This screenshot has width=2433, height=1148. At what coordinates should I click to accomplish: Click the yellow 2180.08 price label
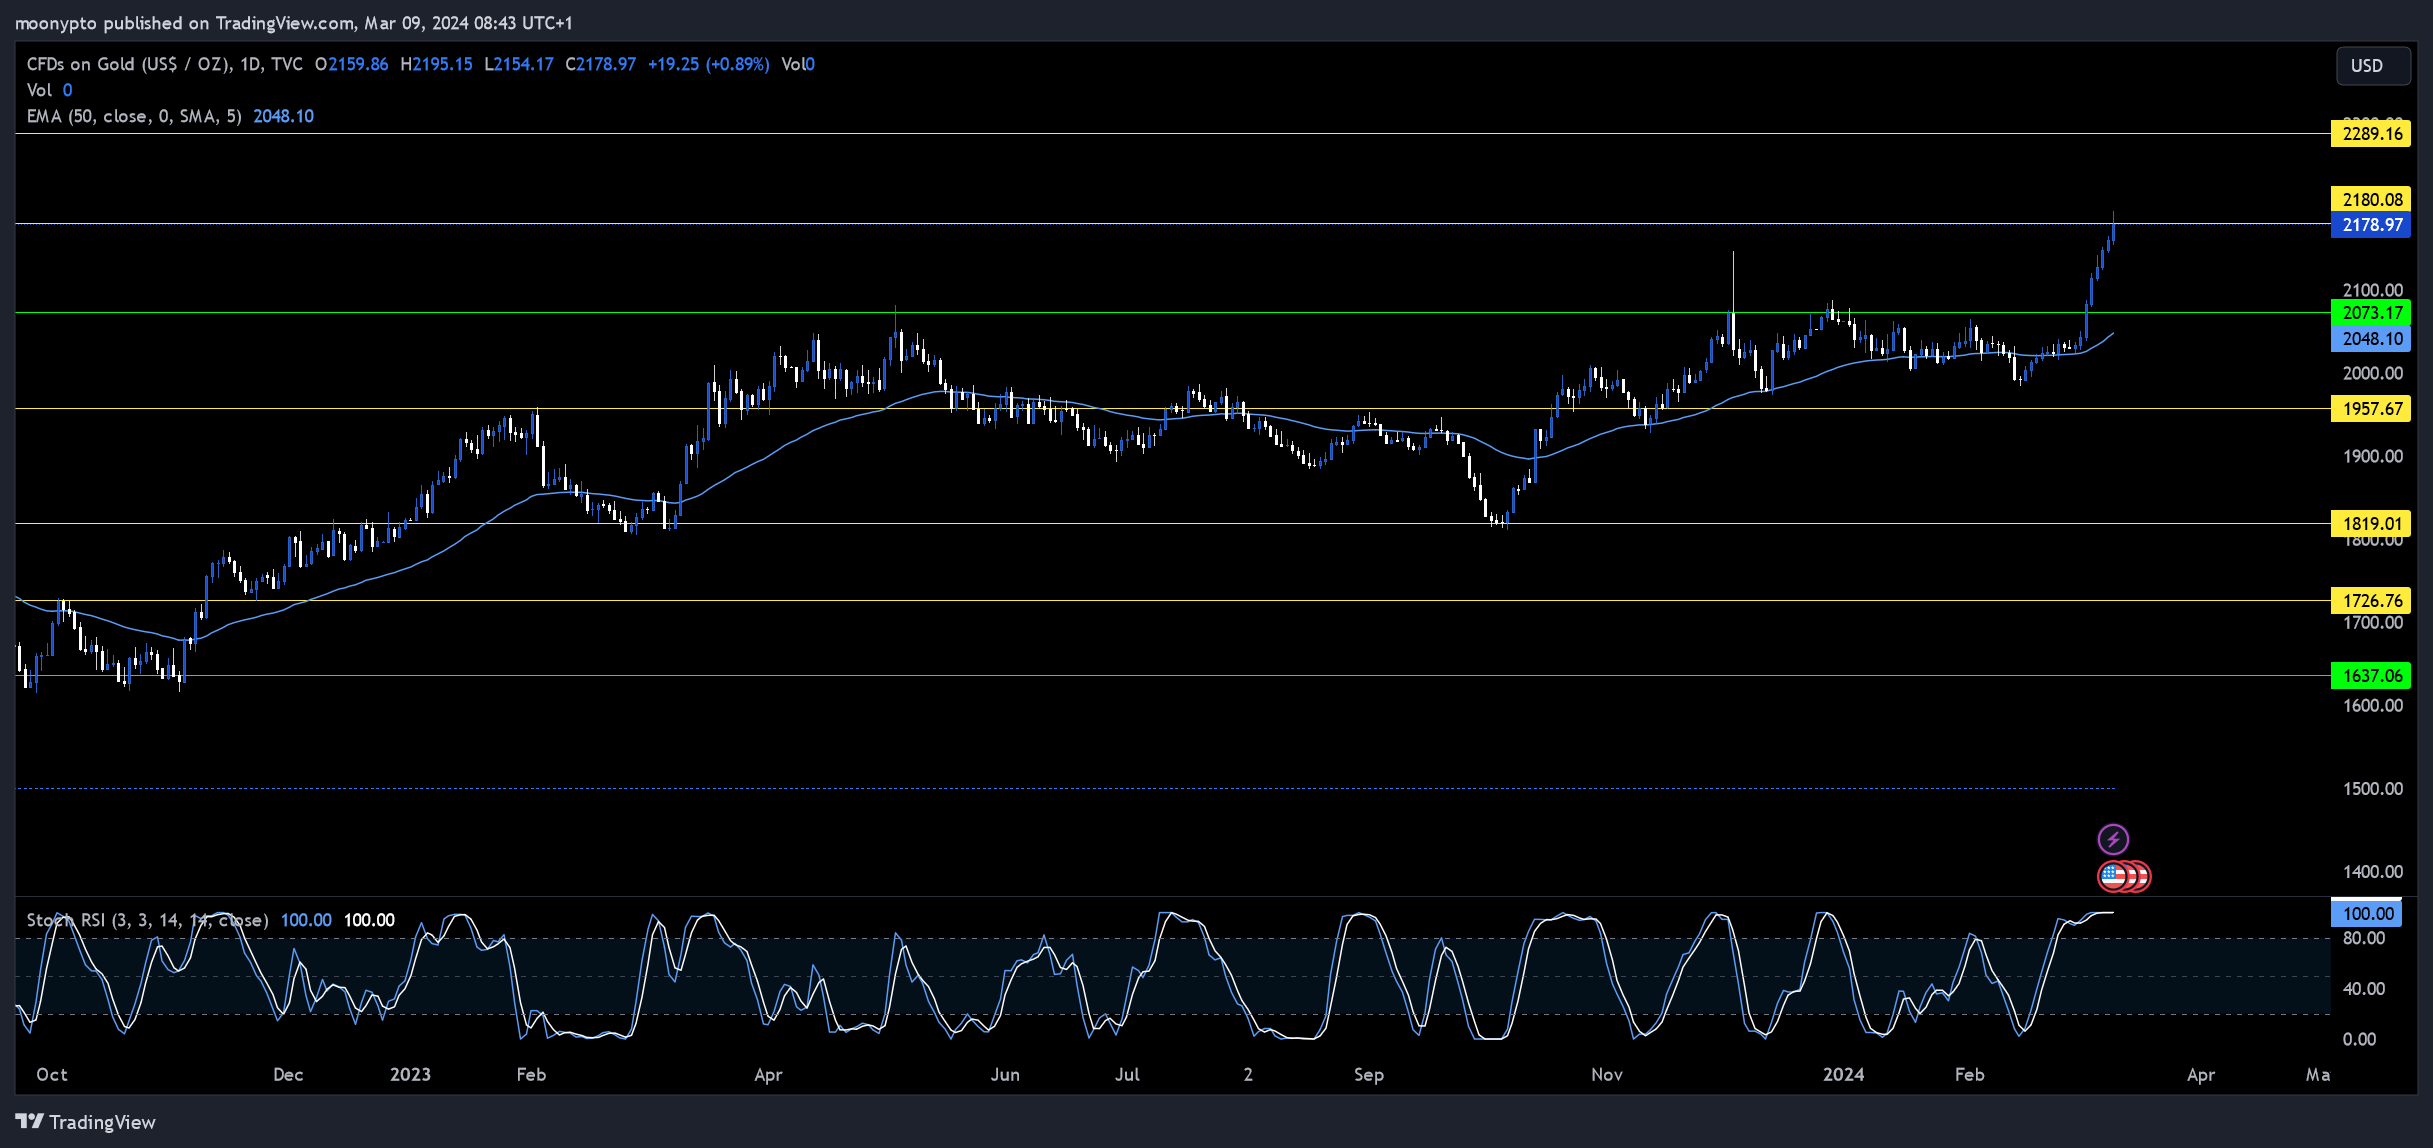coord(2371,200)
